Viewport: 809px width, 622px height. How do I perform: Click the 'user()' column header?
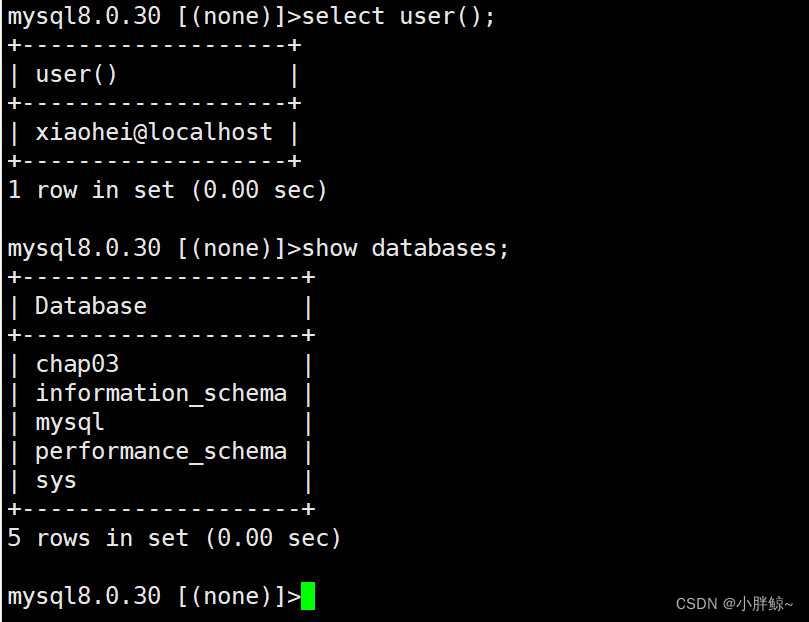(76, 75)
